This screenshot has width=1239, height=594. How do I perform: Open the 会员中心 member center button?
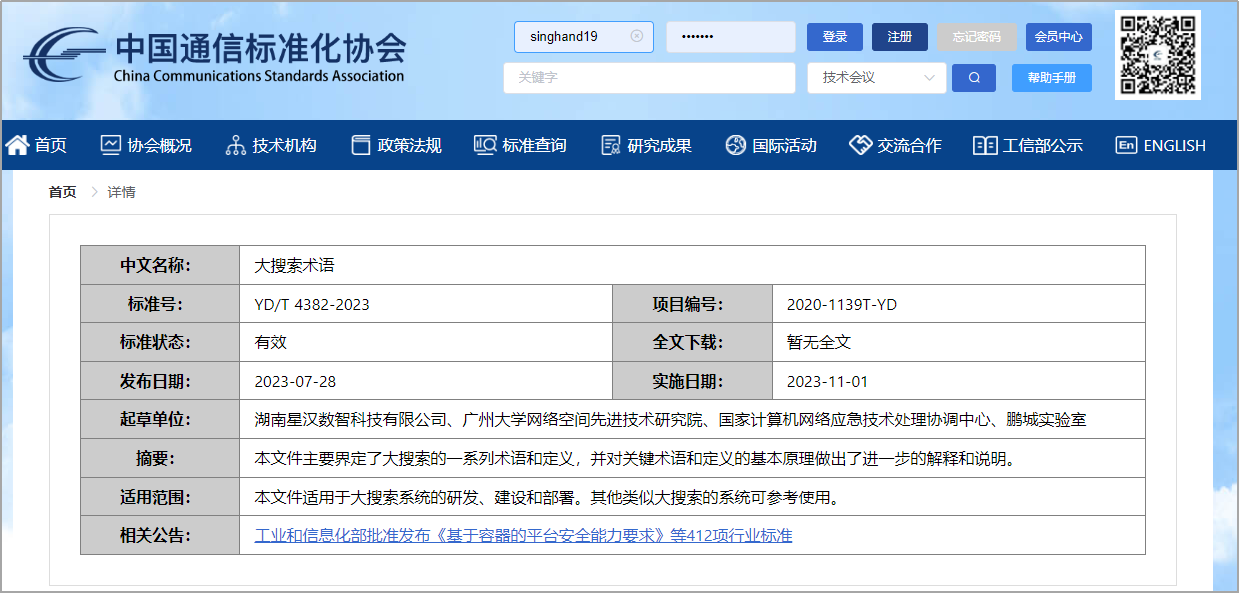[x=1059, y=37]
